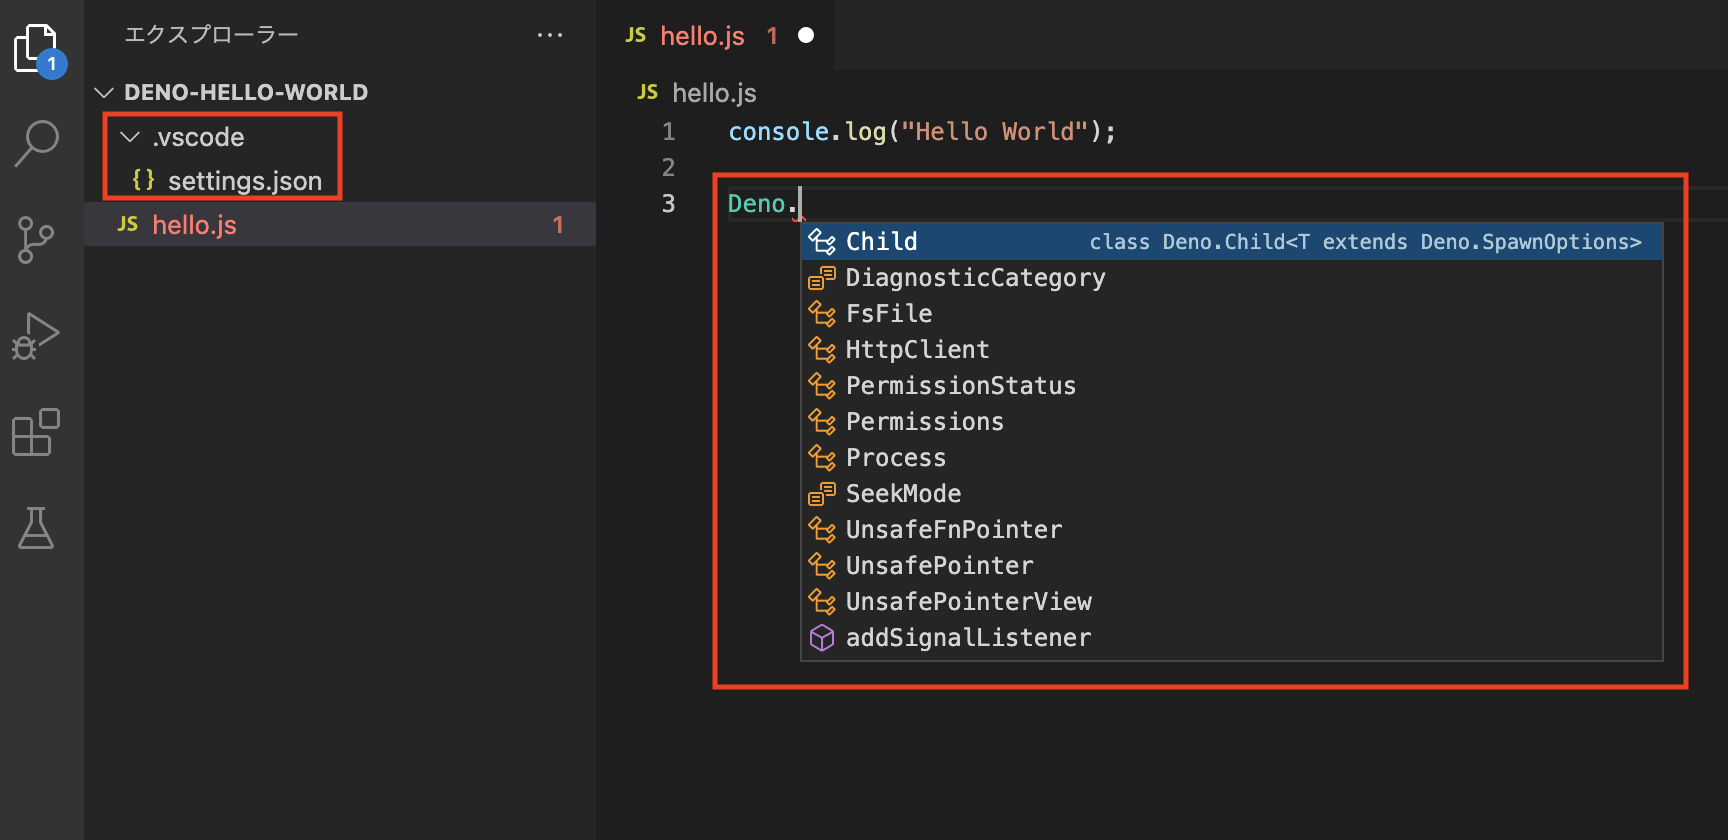Open Explorer more actions ellipsis menu

[549, 35]
